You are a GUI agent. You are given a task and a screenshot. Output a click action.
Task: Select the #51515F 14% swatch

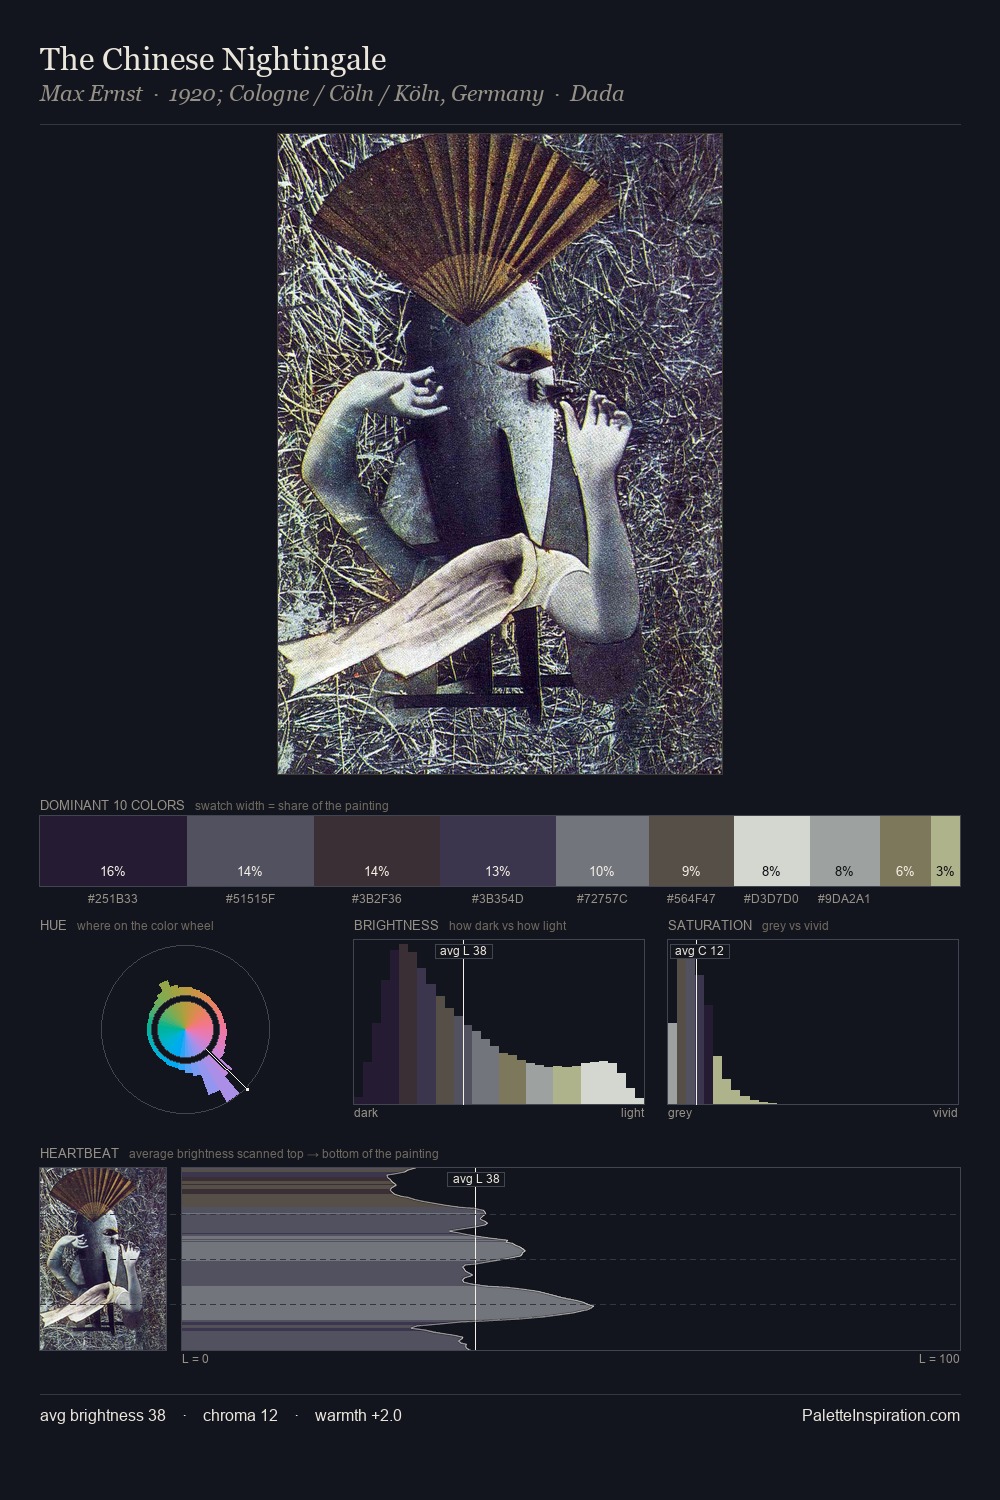[x=250, y=851]
